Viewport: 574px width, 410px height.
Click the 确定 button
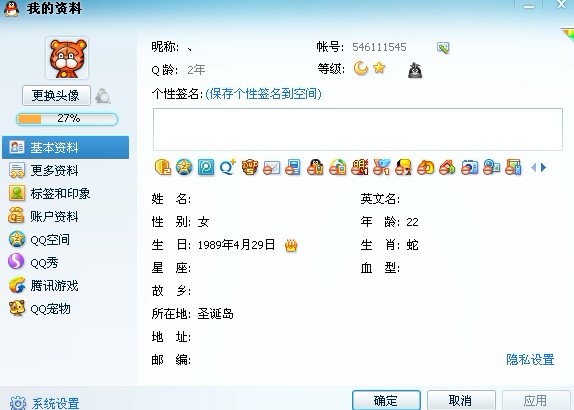coord(386,400)
